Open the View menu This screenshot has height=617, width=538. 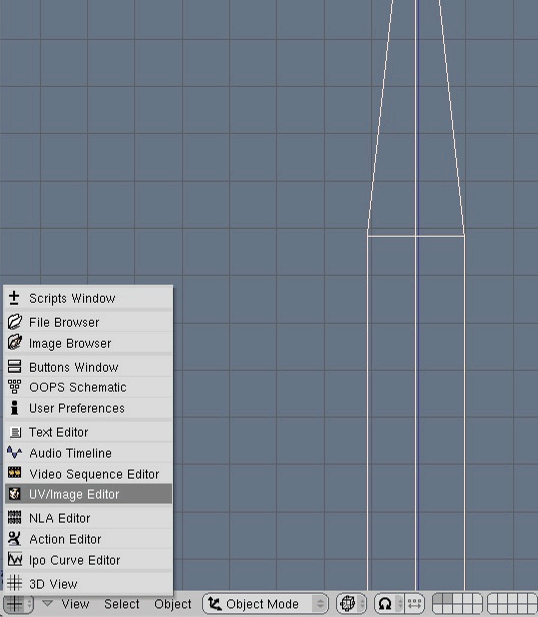tap(75, 604)
